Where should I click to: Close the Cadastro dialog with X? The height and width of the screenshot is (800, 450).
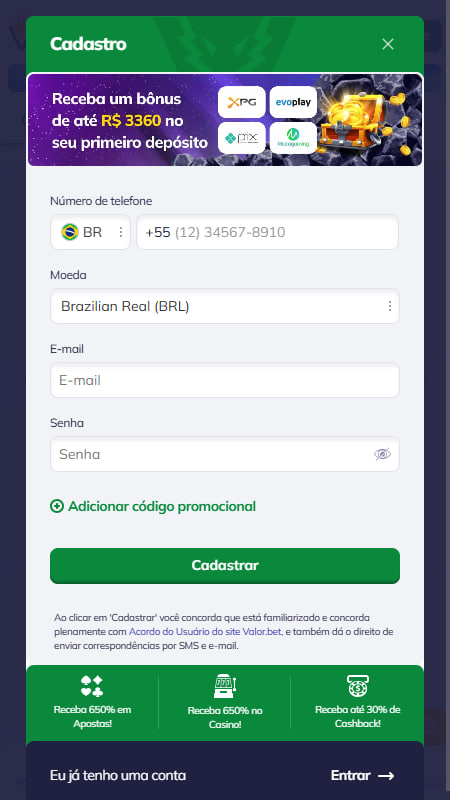click(388, 44)
